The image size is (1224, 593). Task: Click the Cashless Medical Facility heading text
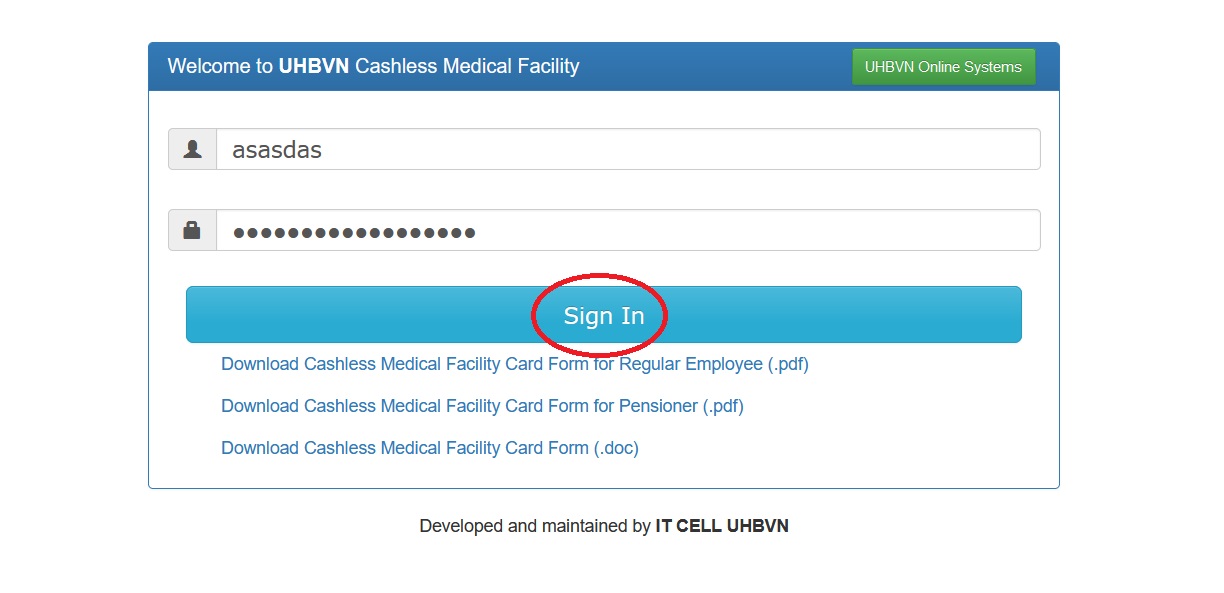(467, 67)
